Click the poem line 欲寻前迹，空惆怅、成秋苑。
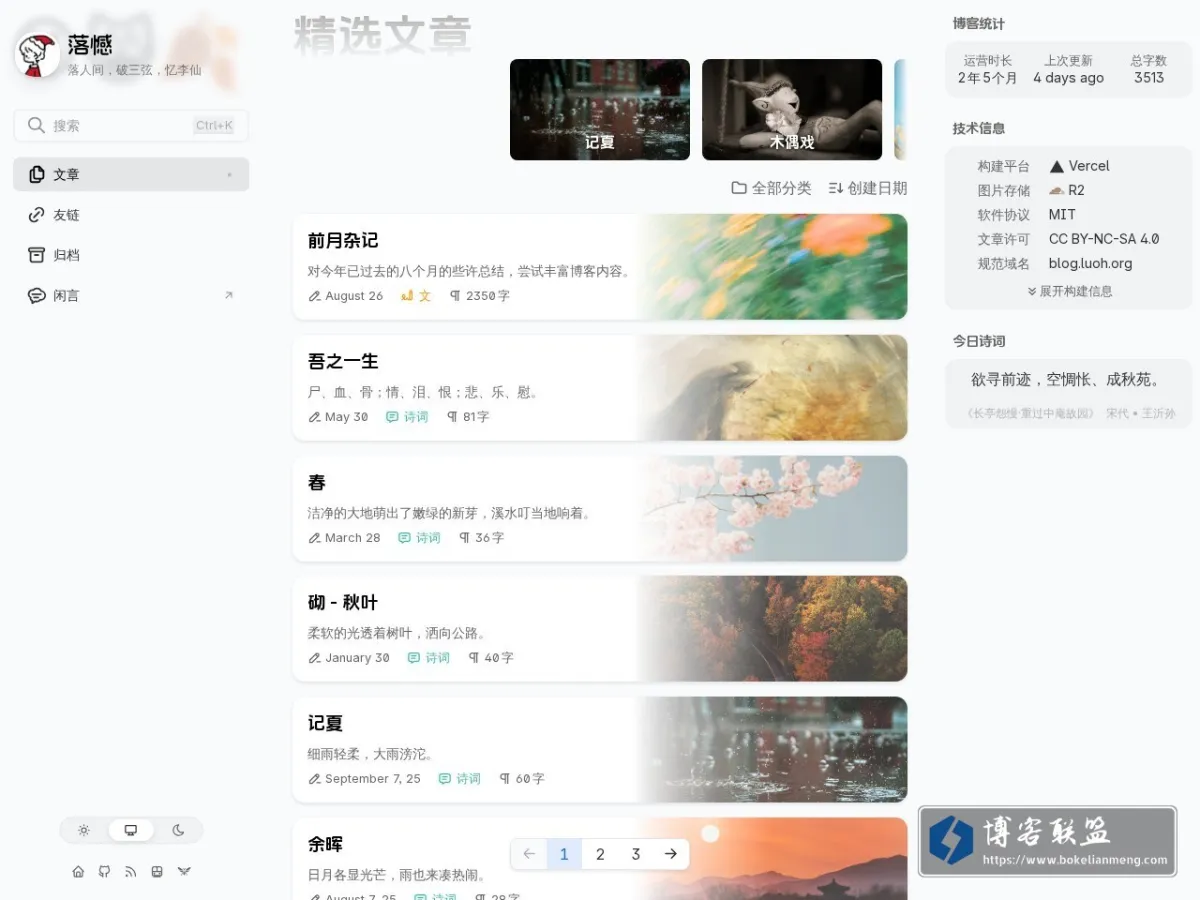Image resolution: width=1200 pixels, height=900 pixels. pyautogui.click(x=1069, y=380)
